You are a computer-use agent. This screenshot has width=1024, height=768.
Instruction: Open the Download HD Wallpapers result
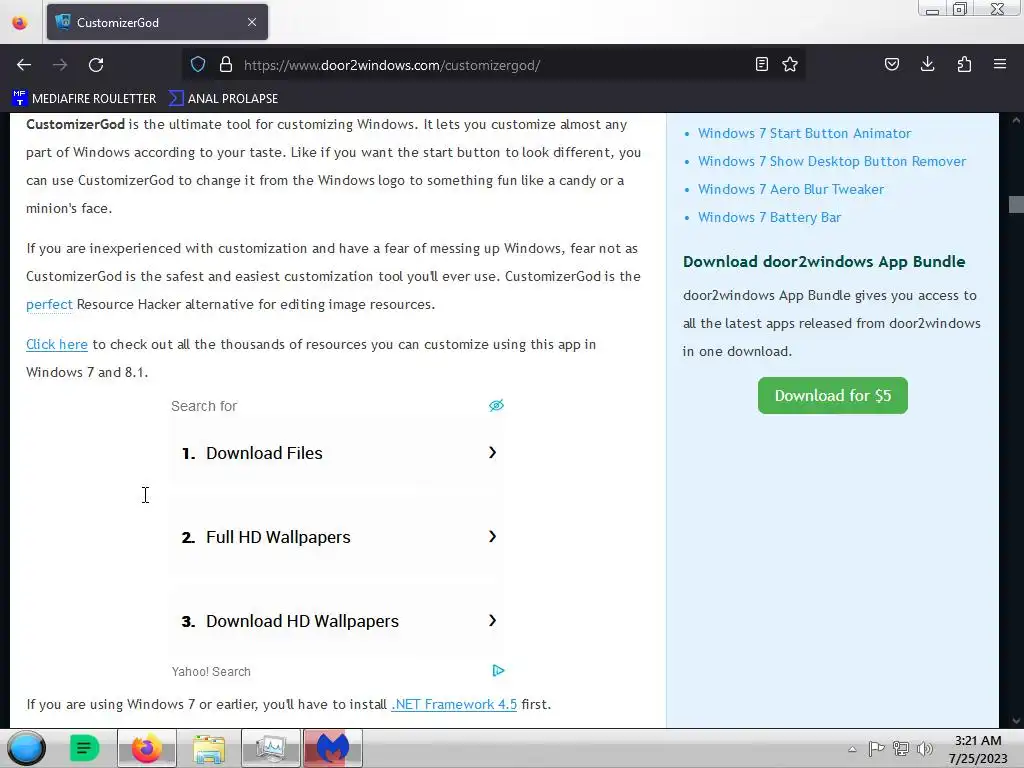(337, 621)
